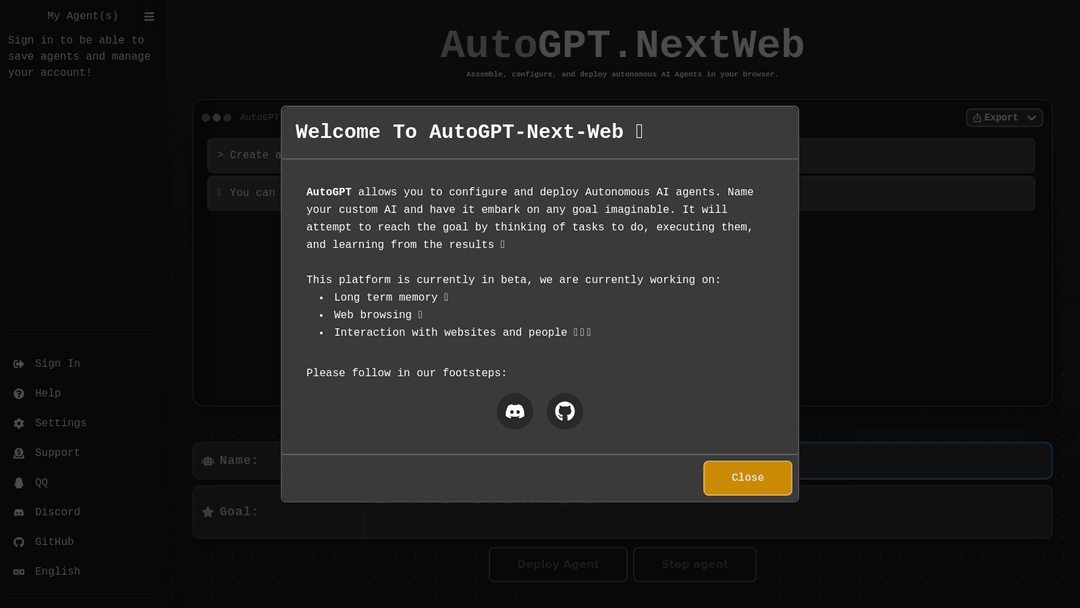The height and width of the screenshot is (608, 1080).
Task: Click the Settings gear icon
Action: pyautogui.click(x=19, y=423)
